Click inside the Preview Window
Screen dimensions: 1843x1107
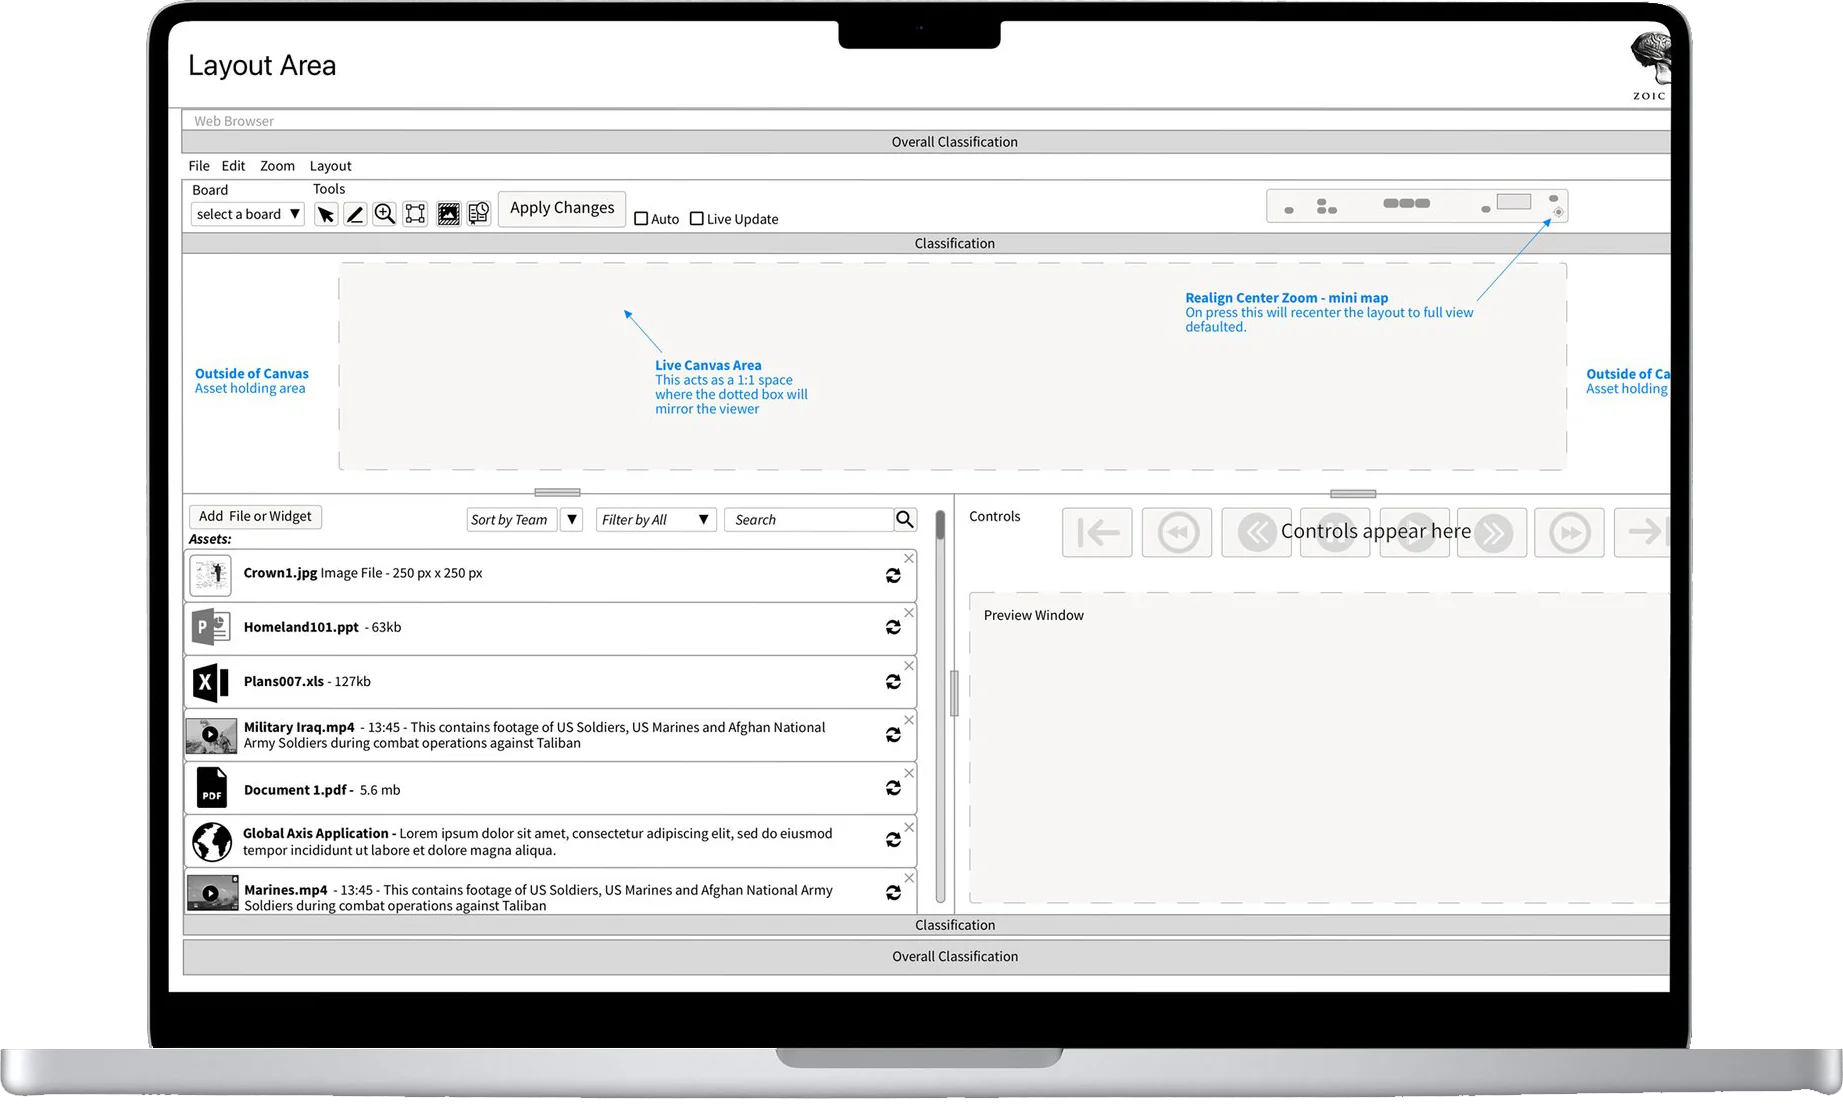[1320, 748]
